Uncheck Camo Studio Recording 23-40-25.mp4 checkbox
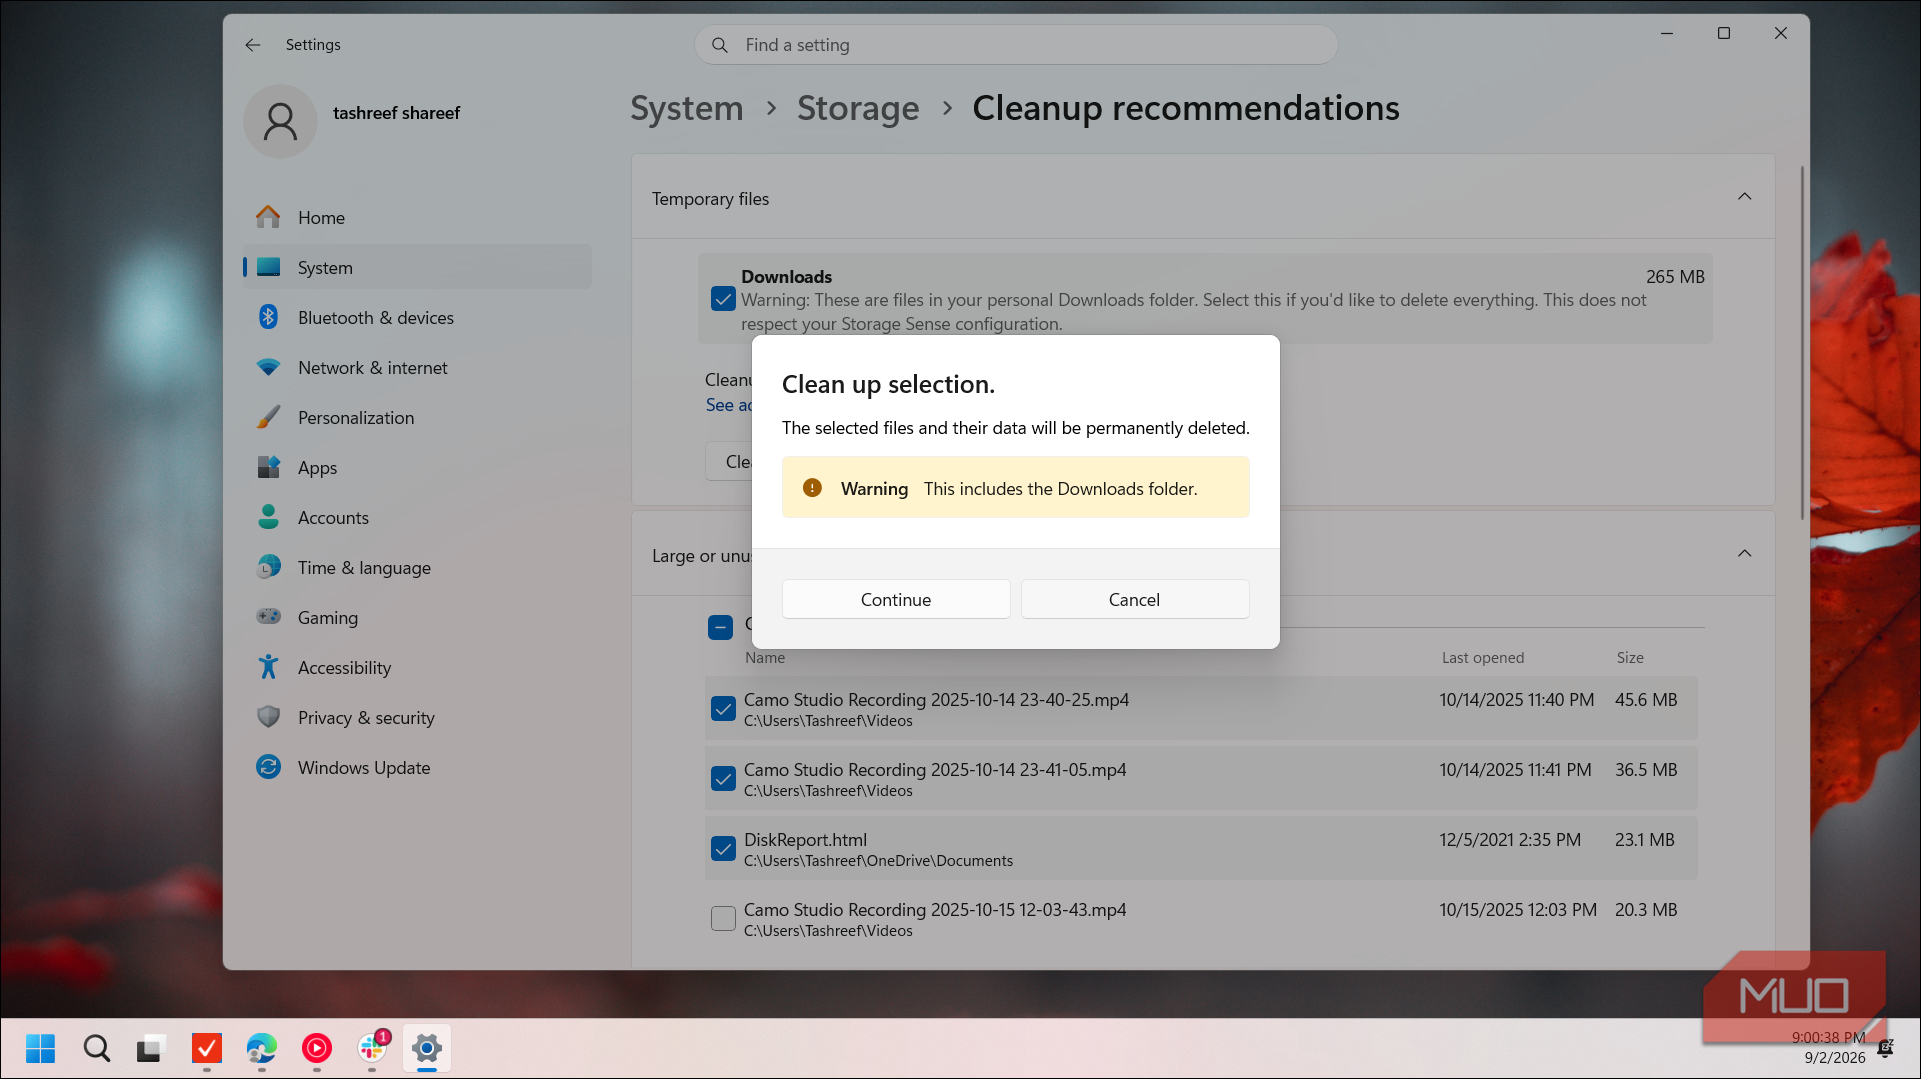The width and height of the screenshot is (1921, 1079). [x=723, y=708]
